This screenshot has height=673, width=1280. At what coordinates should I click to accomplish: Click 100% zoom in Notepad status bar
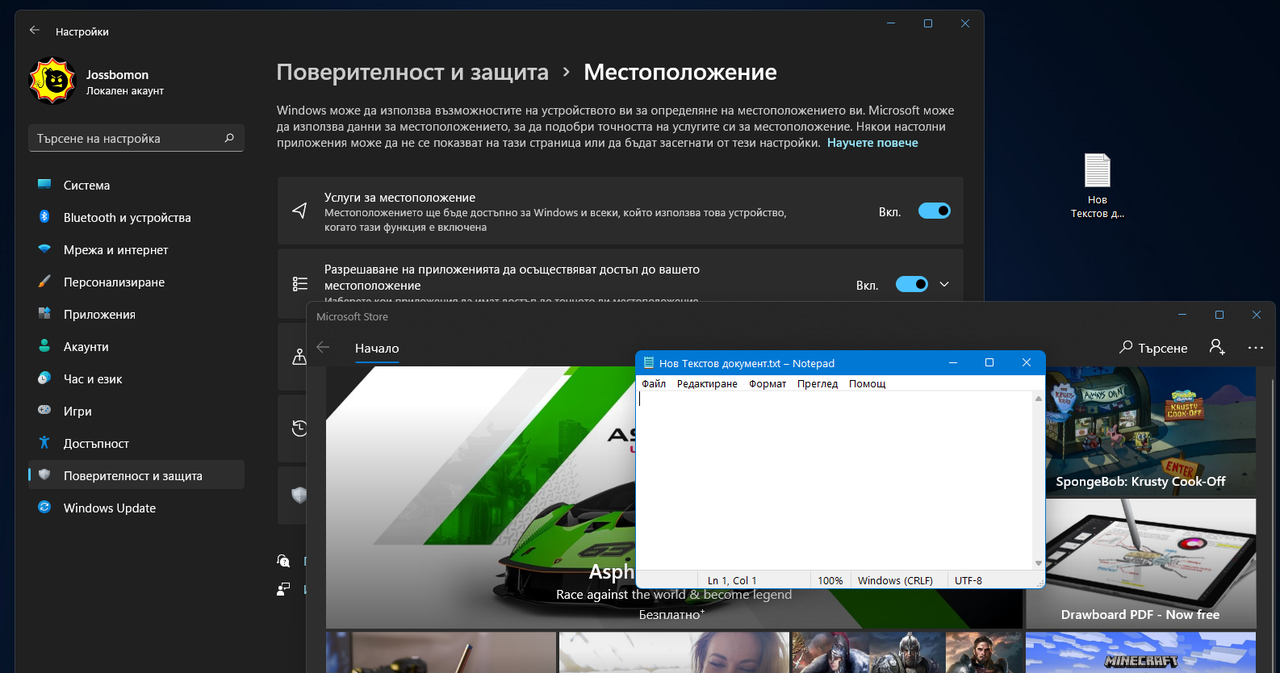[x=830, y=580]
